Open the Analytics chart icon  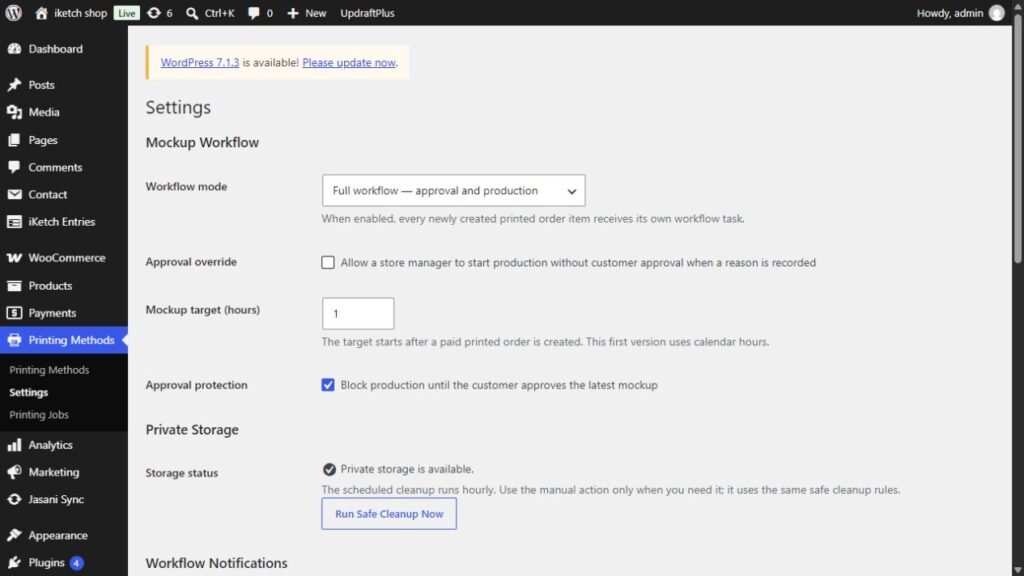[x=14, y=445]
